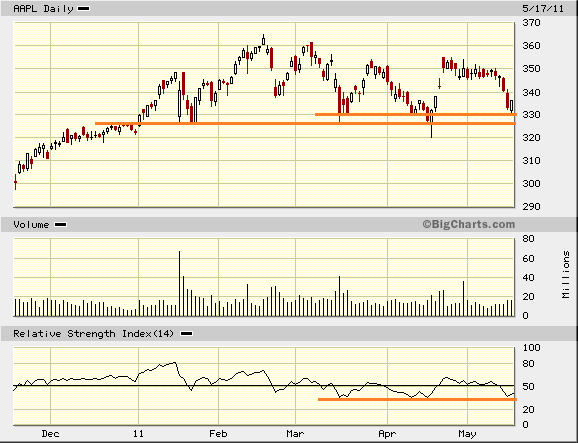Click the 60 volume axis label
The width and height of the screenshot is (578, 443).
click(x=528, y=258)
